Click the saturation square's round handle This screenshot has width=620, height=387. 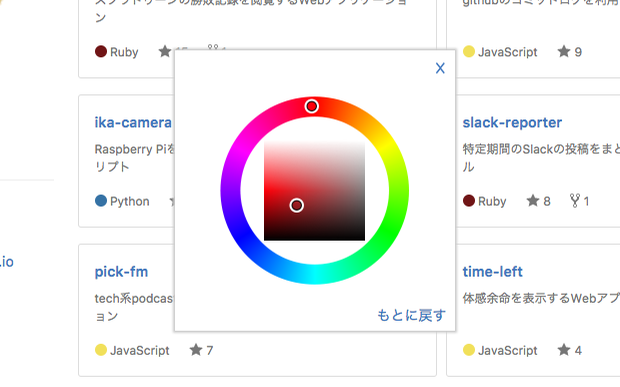[x=297, y=205]
